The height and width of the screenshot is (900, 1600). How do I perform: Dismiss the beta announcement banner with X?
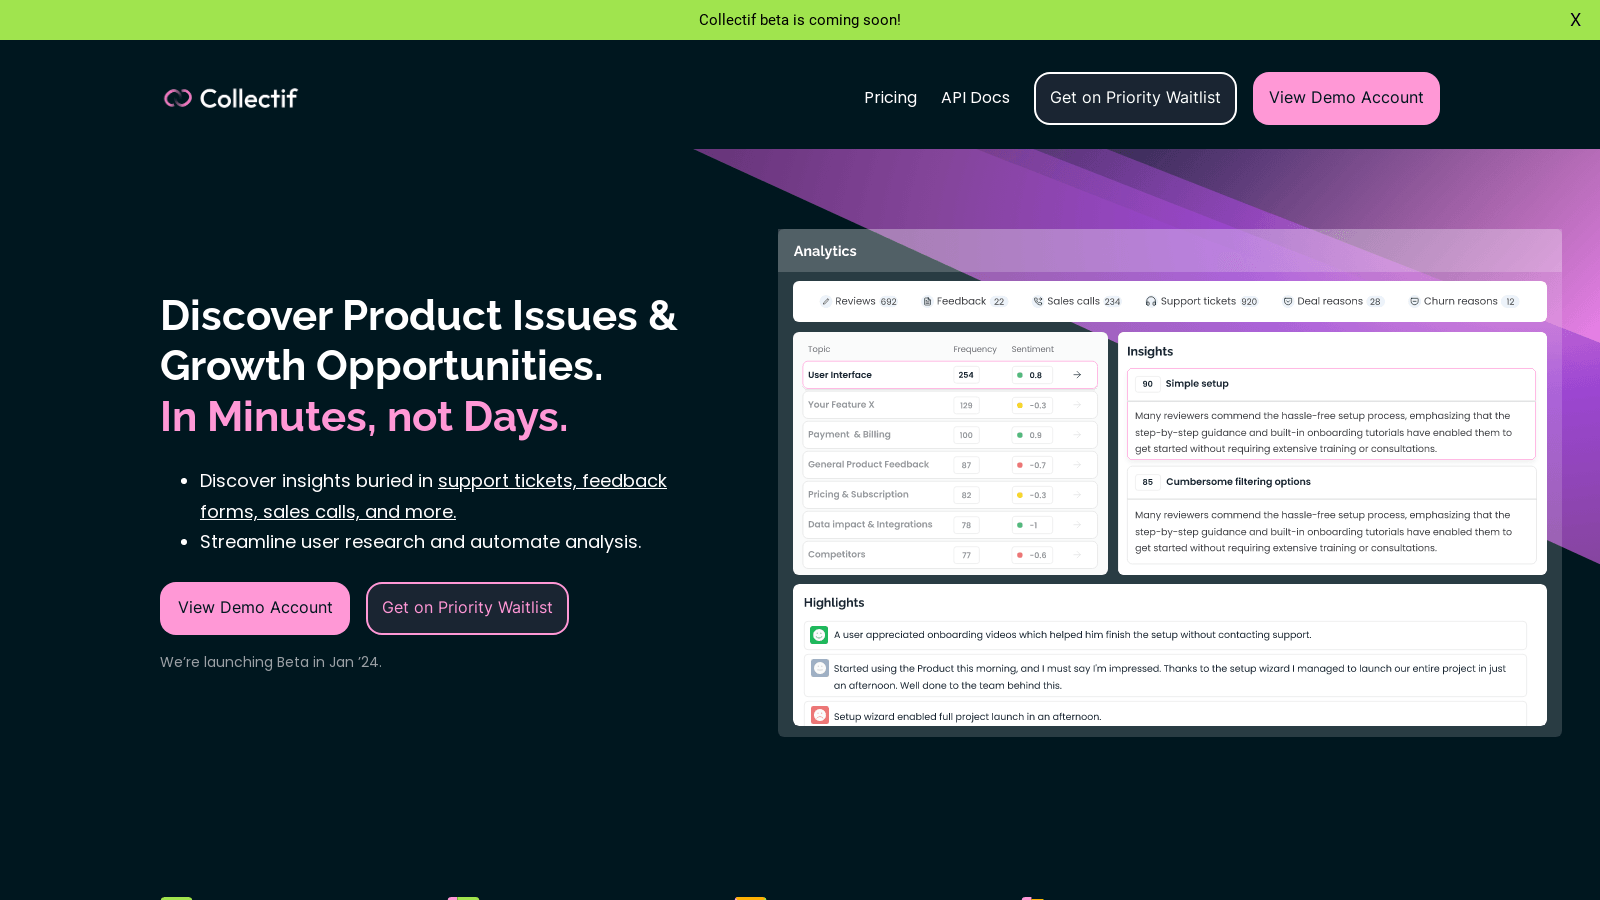click(x=1575, y=20)
